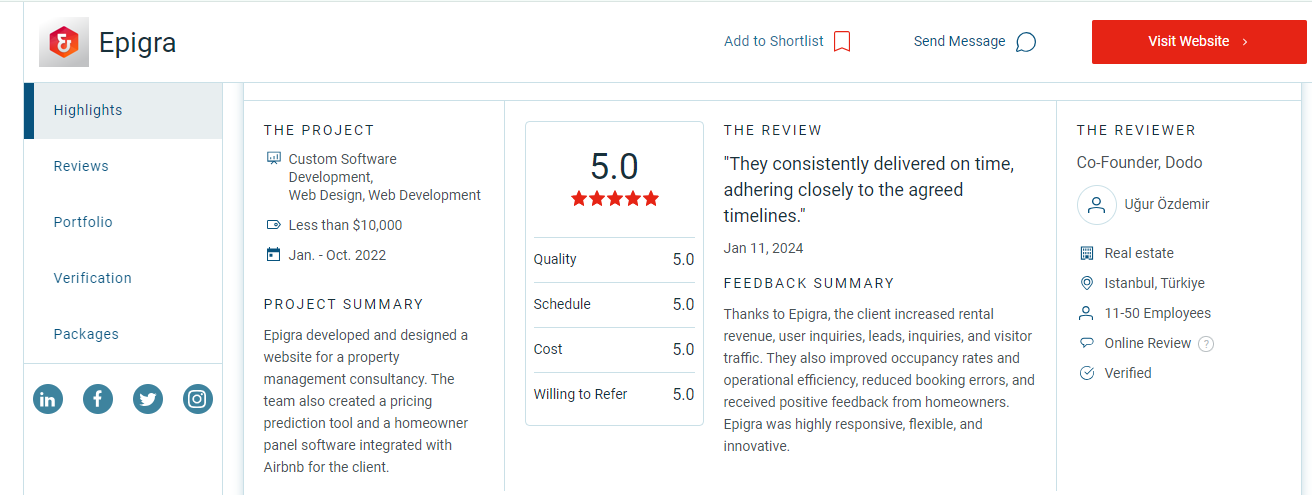1312x495 pixels.
Task: Click the Add to Shortlist link
Action: point(774,41)
